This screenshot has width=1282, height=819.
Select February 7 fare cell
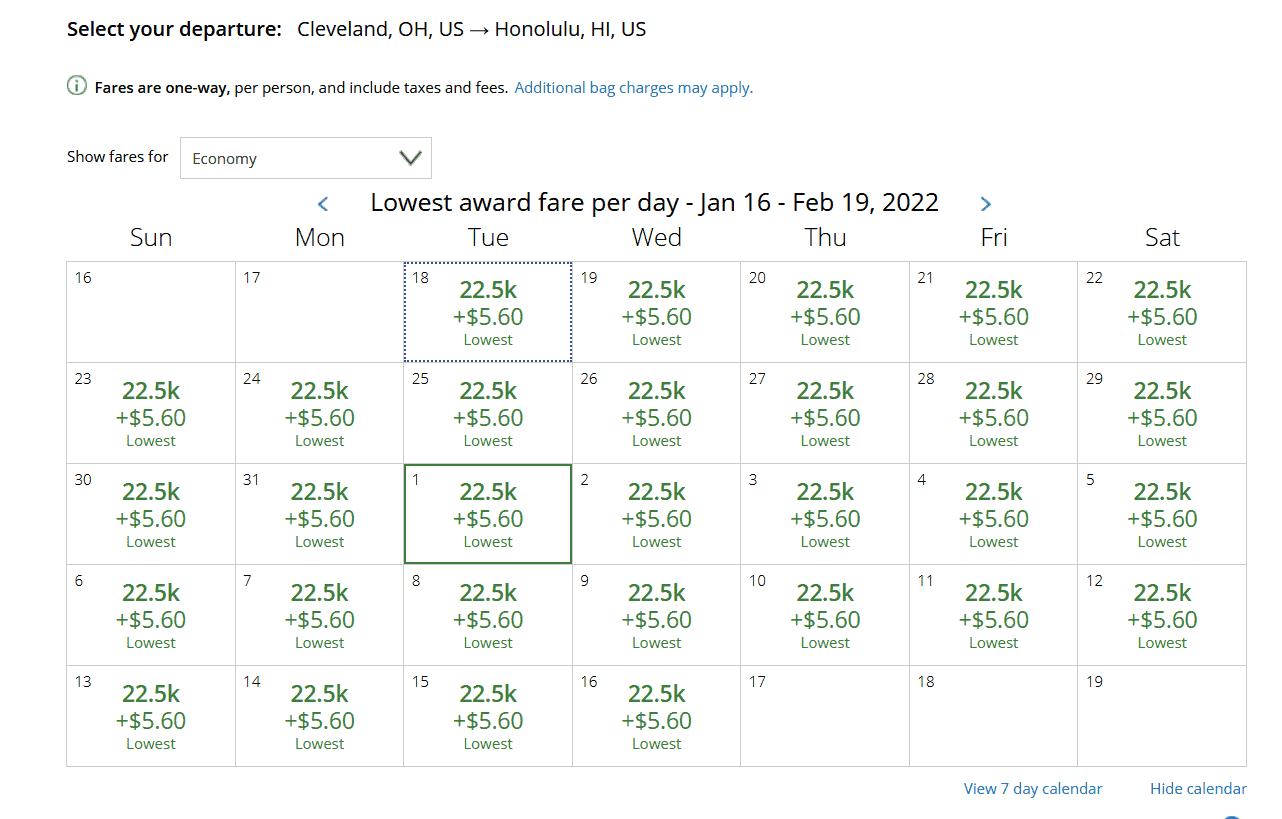pyautogui.click(x=320, y=615)
